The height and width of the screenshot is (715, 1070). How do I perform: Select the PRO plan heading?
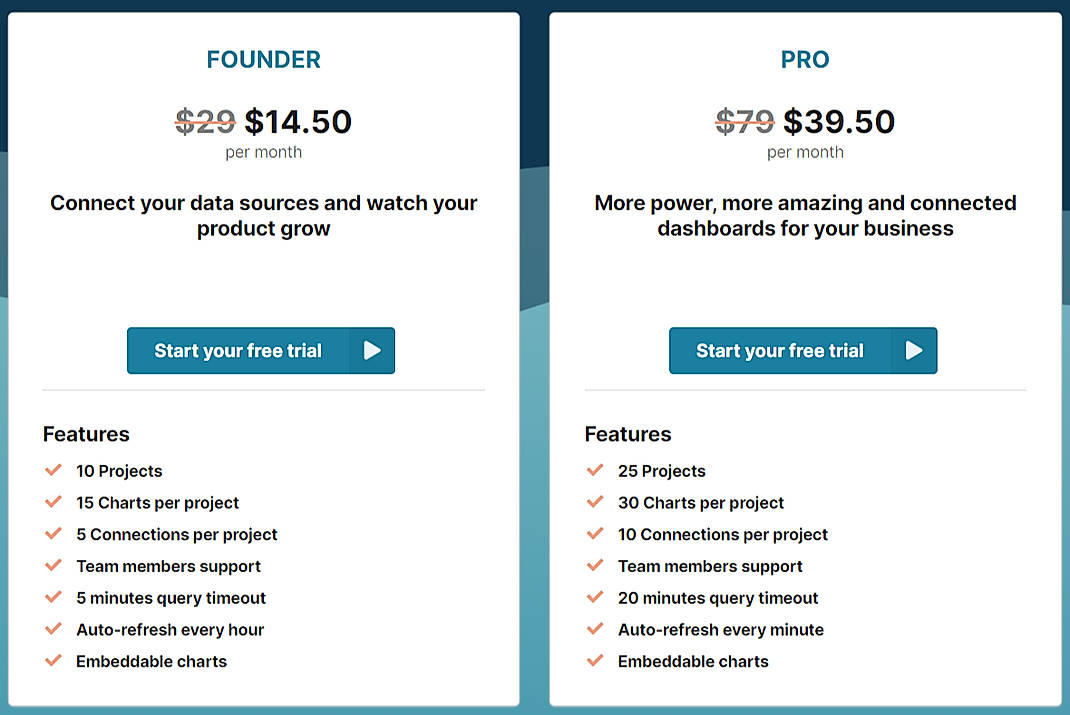click(x=805, y=59)
